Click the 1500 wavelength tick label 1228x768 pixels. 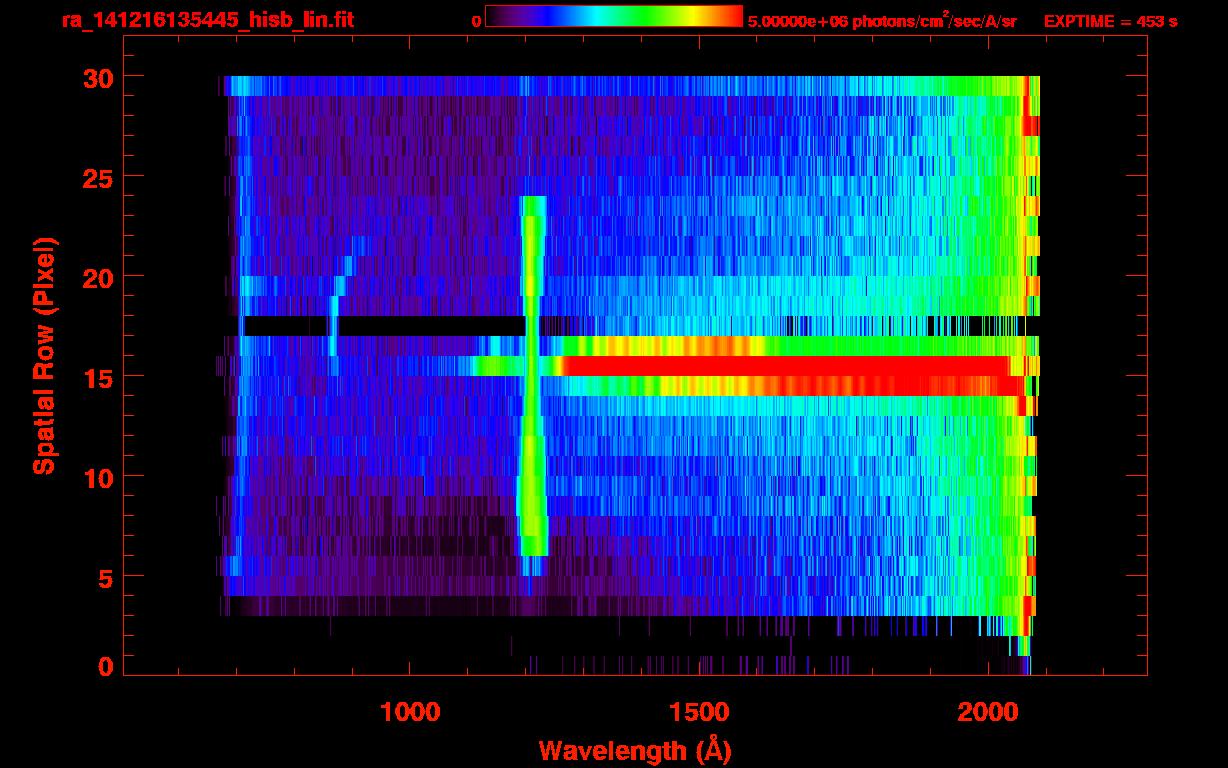pos(699,712)
